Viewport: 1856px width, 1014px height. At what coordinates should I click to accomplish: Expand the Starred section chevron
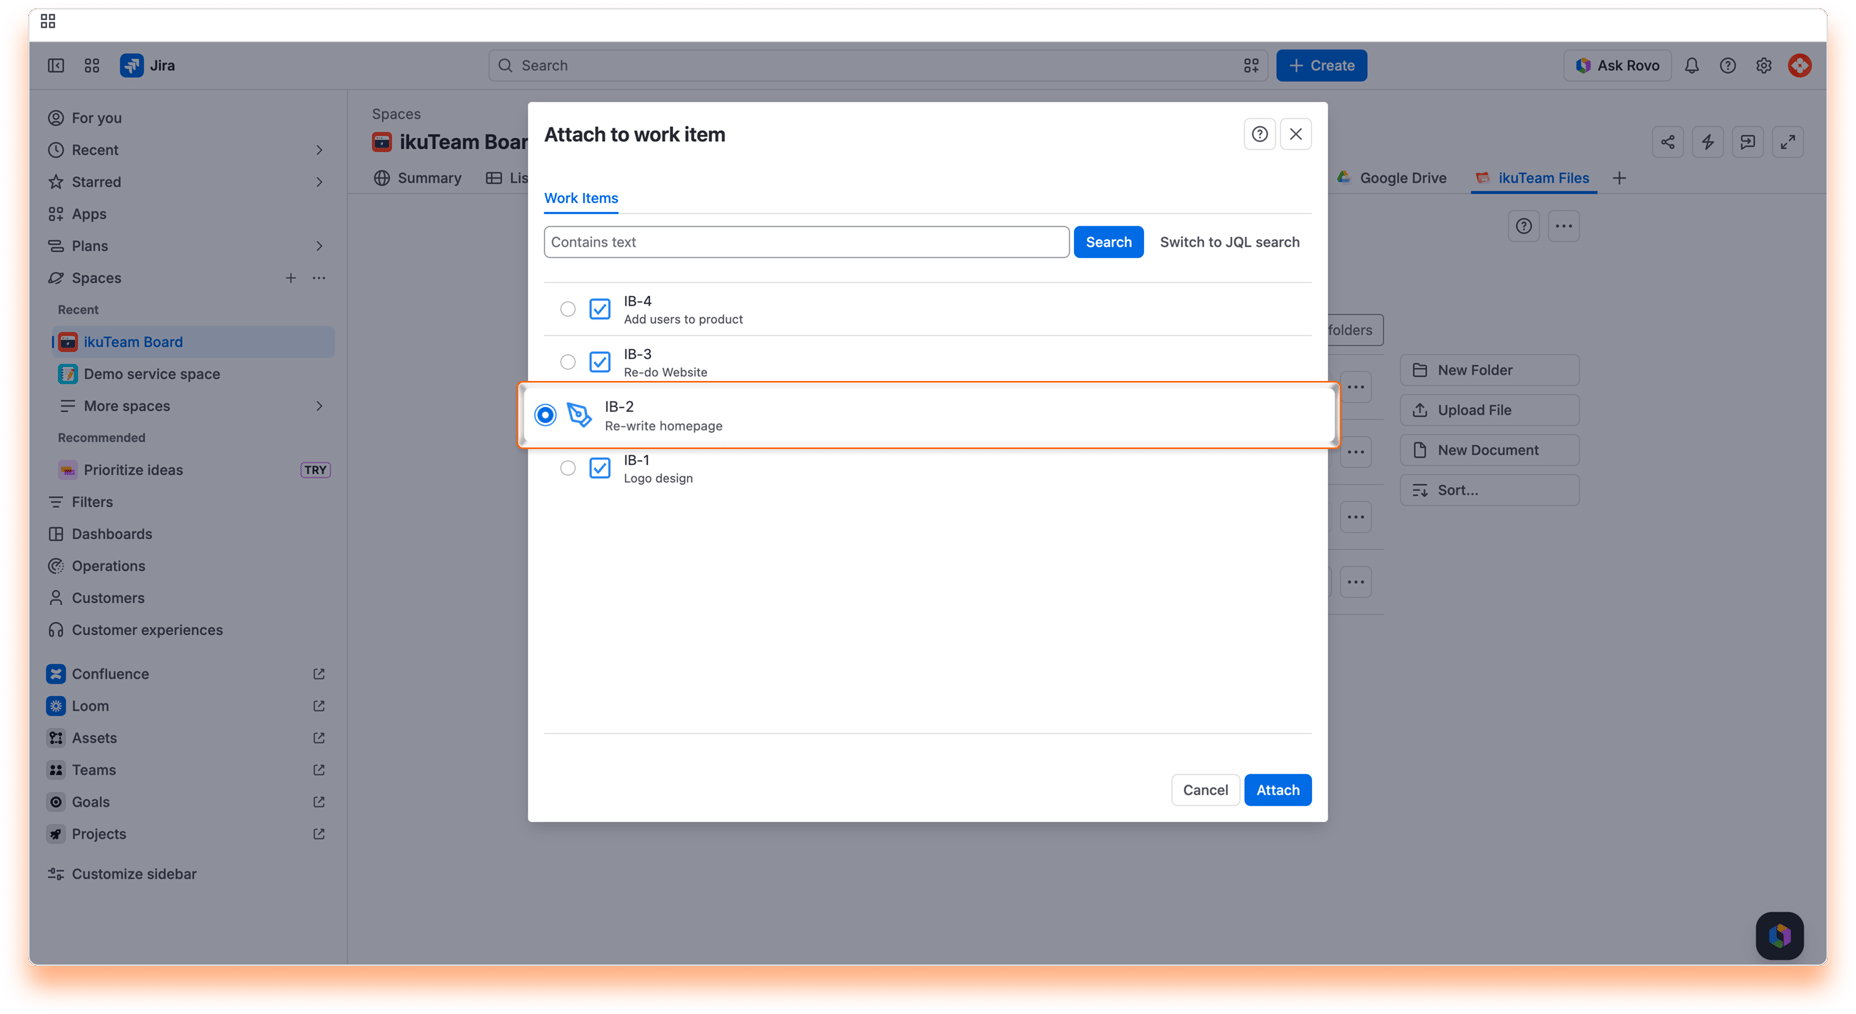tap(320, 182)
